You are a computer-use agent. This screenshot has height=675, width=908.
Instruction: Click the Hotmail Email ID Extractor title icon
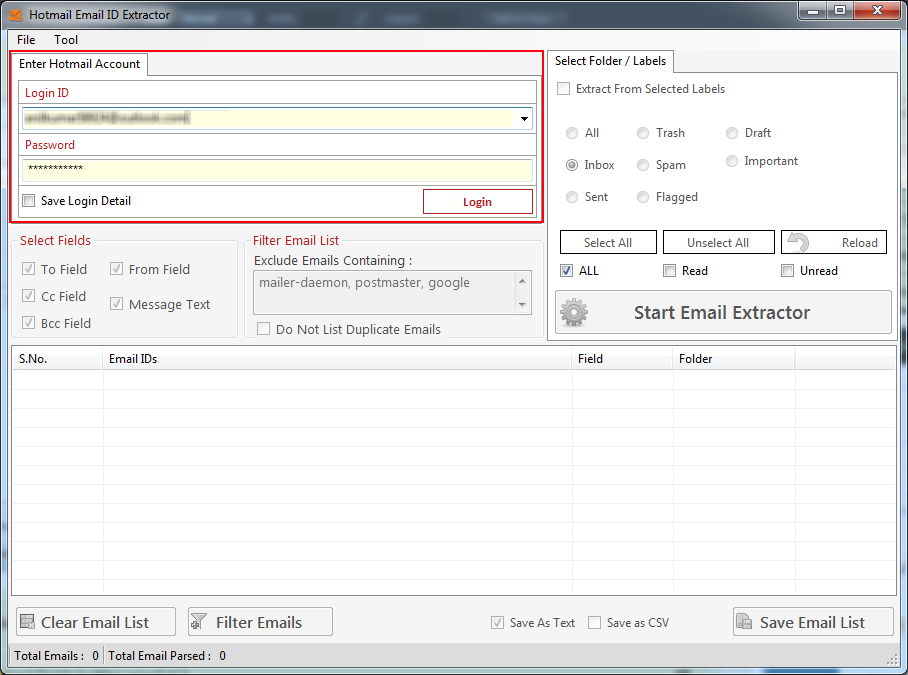click(x=16, y=14)
